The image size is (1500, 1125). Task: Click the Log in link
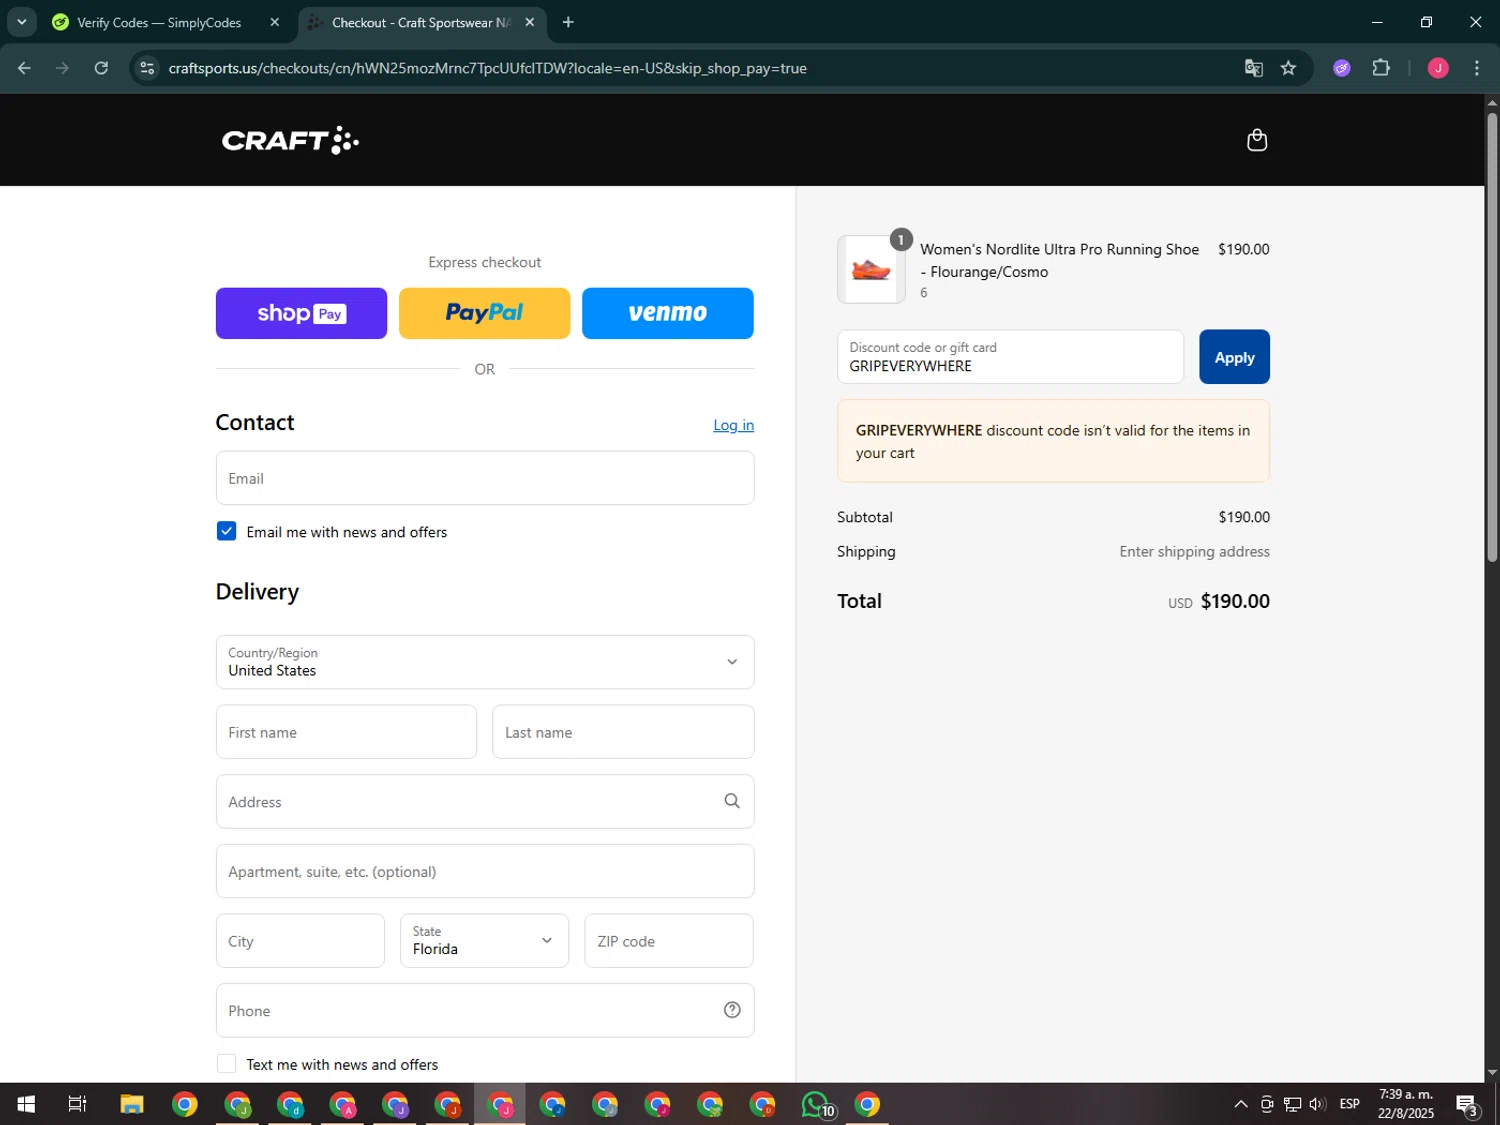pos(733,425)
